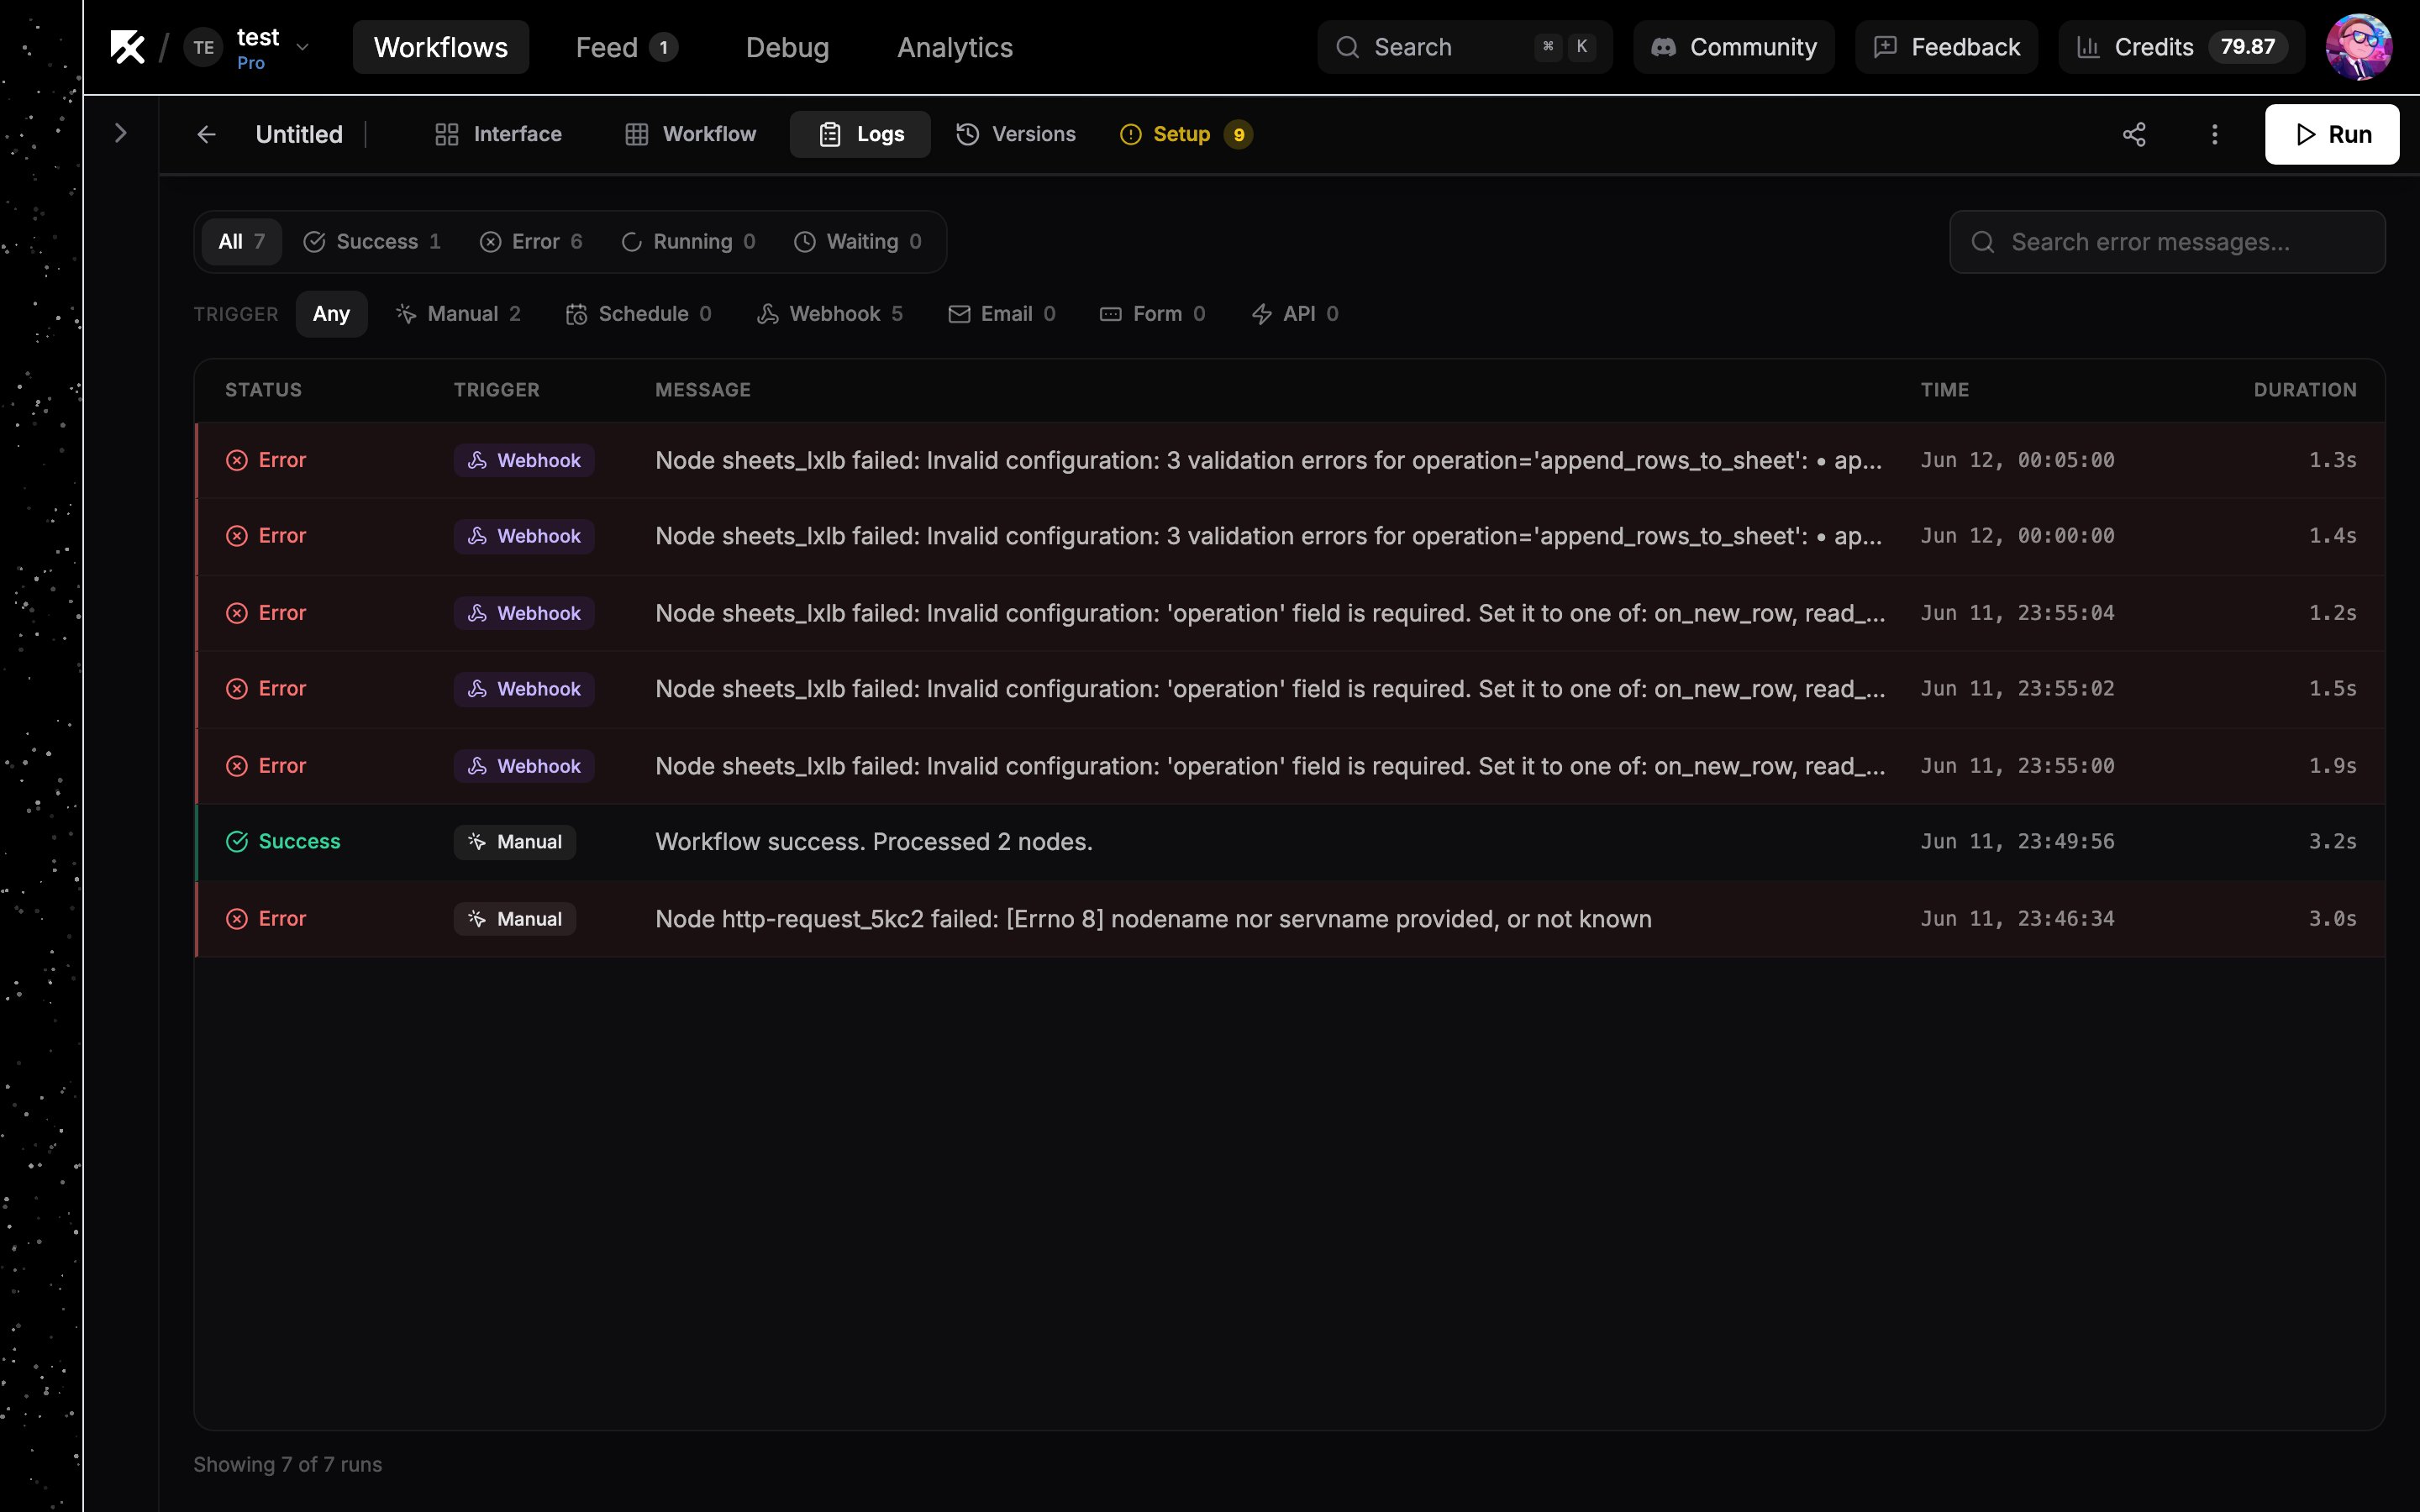This screenshot has width=2420, height=1512.
Task: Select the Any trigger filter
Action: [x=331, y=314]
